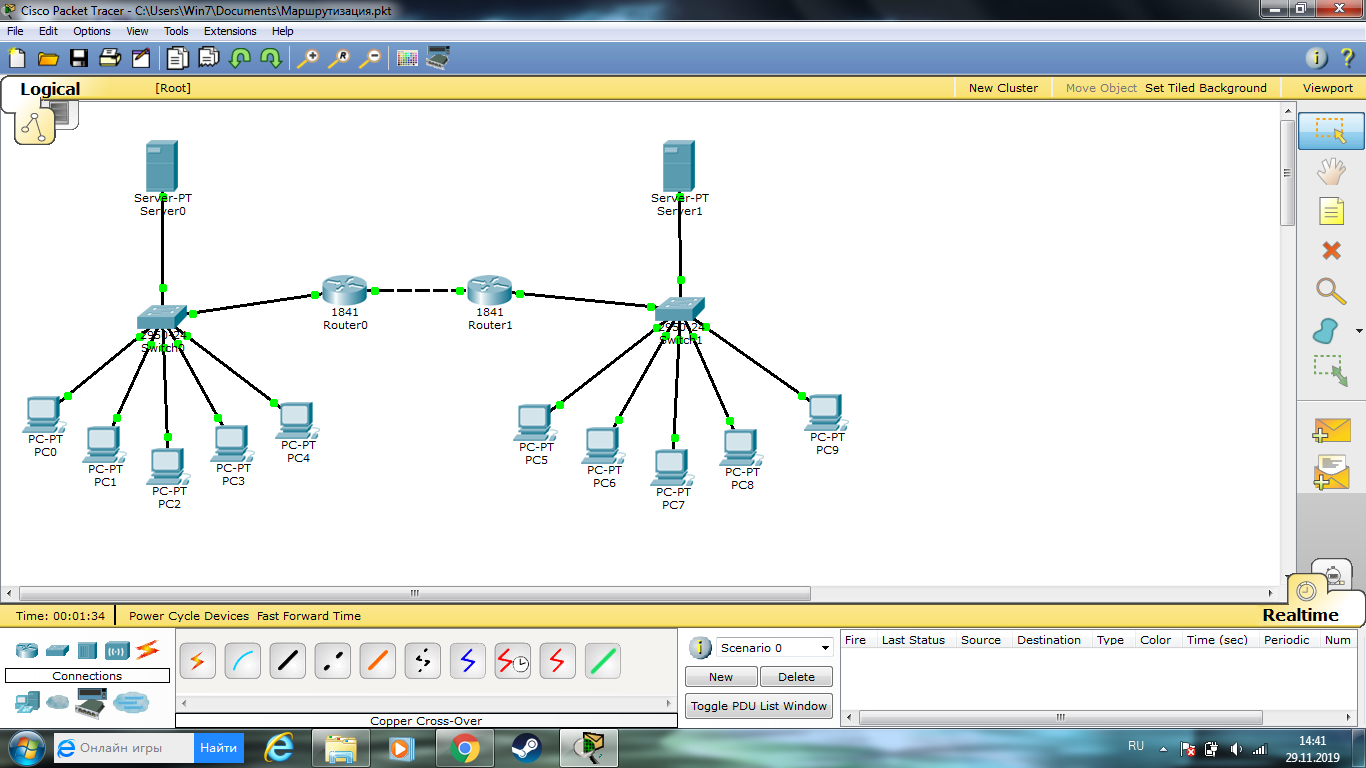Image resolution: width=1366 pixels, height=768 pixels.
Task: Open a file using the folder icon
Action: tap(47, 58)
